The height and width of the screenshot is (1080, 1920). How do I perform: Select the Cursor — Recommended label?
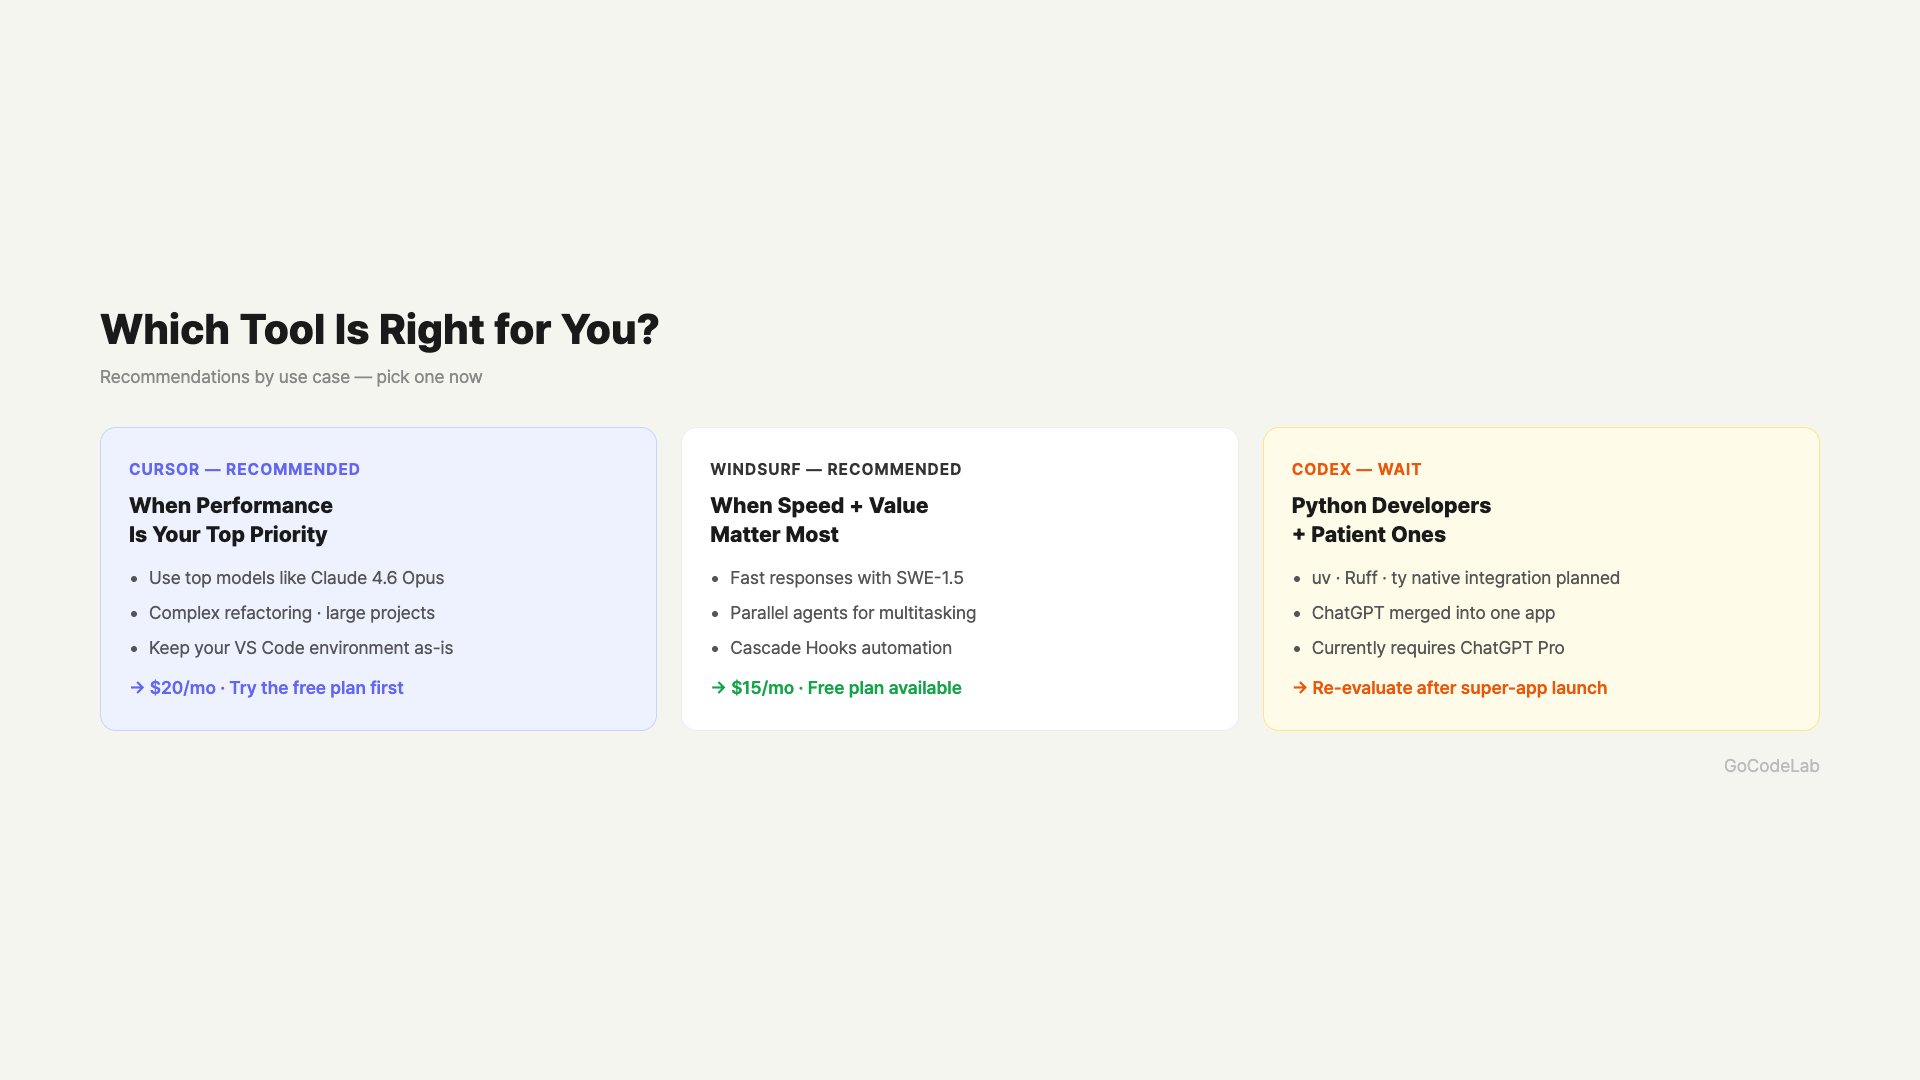pos(244,469)
